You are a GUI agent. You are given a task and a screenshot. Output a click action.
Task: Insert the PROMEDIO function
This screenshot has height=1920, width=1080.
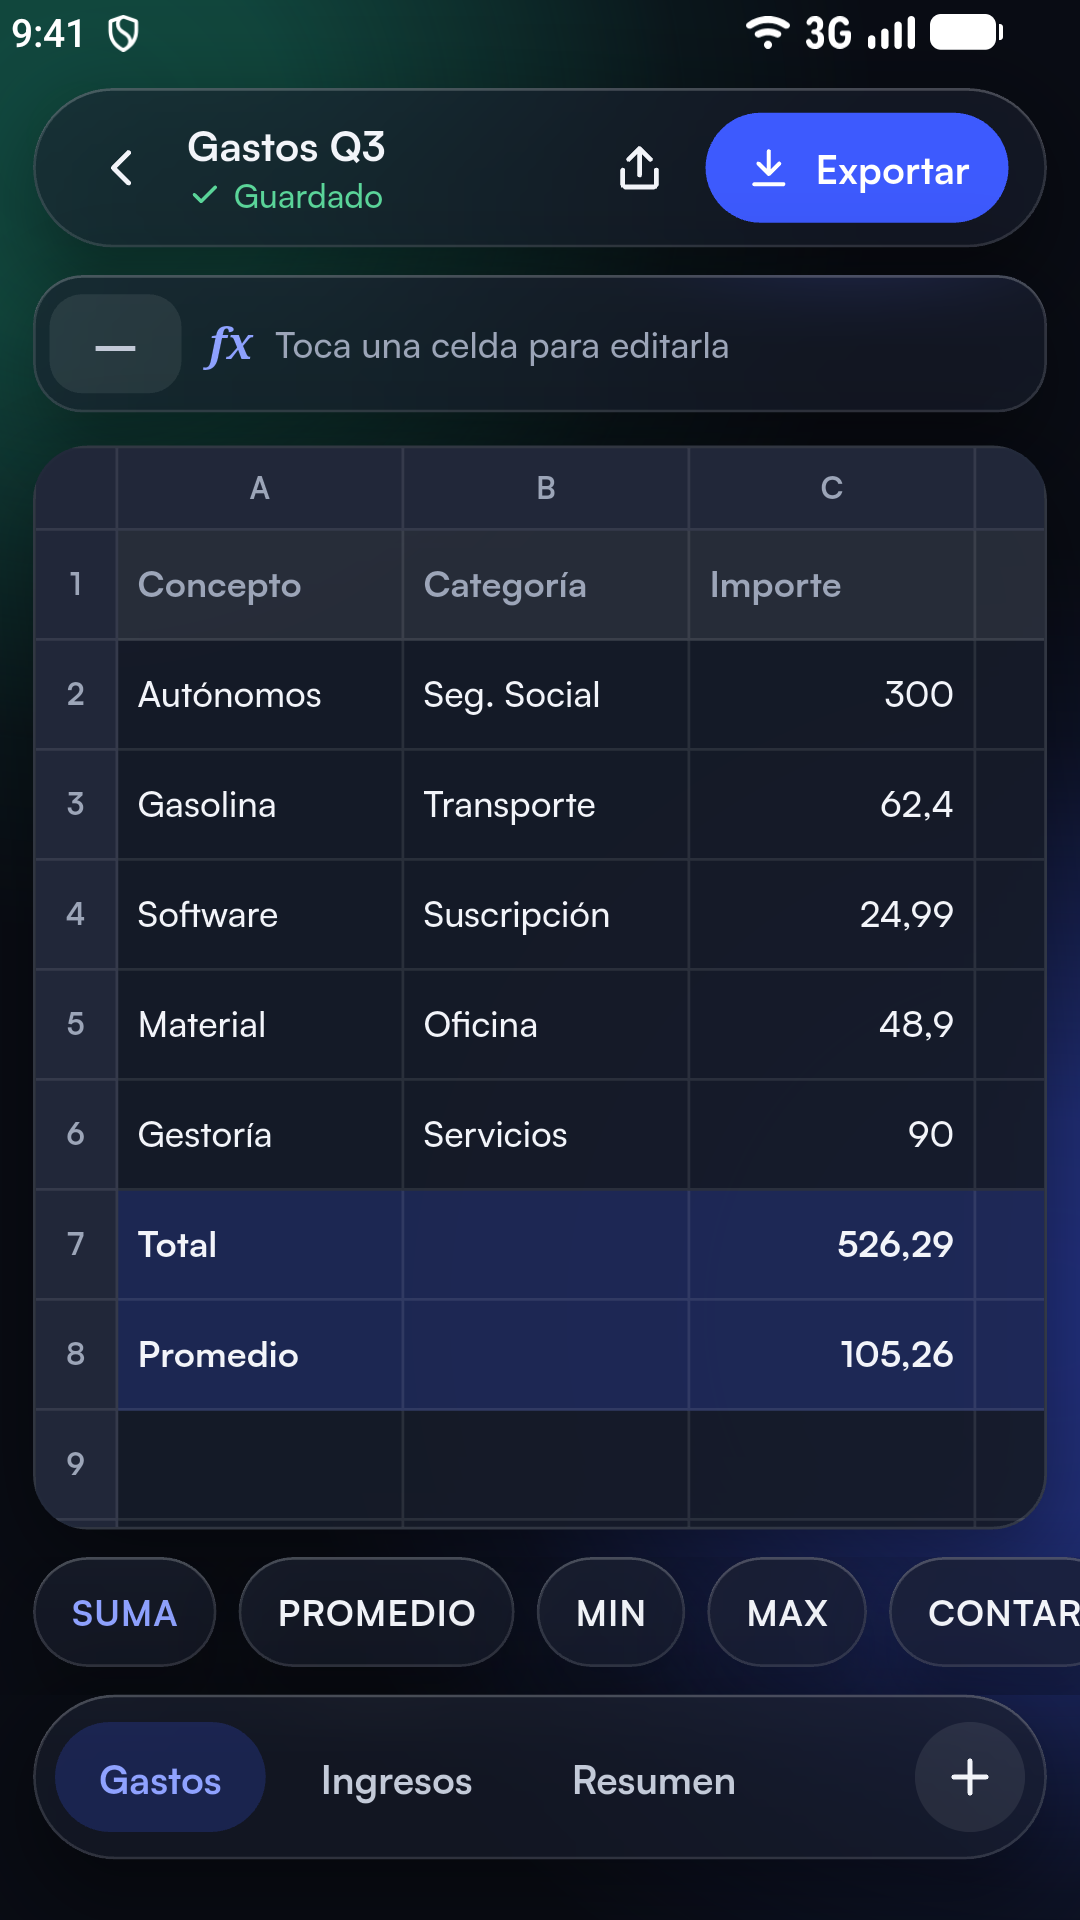coord(377,1612)
